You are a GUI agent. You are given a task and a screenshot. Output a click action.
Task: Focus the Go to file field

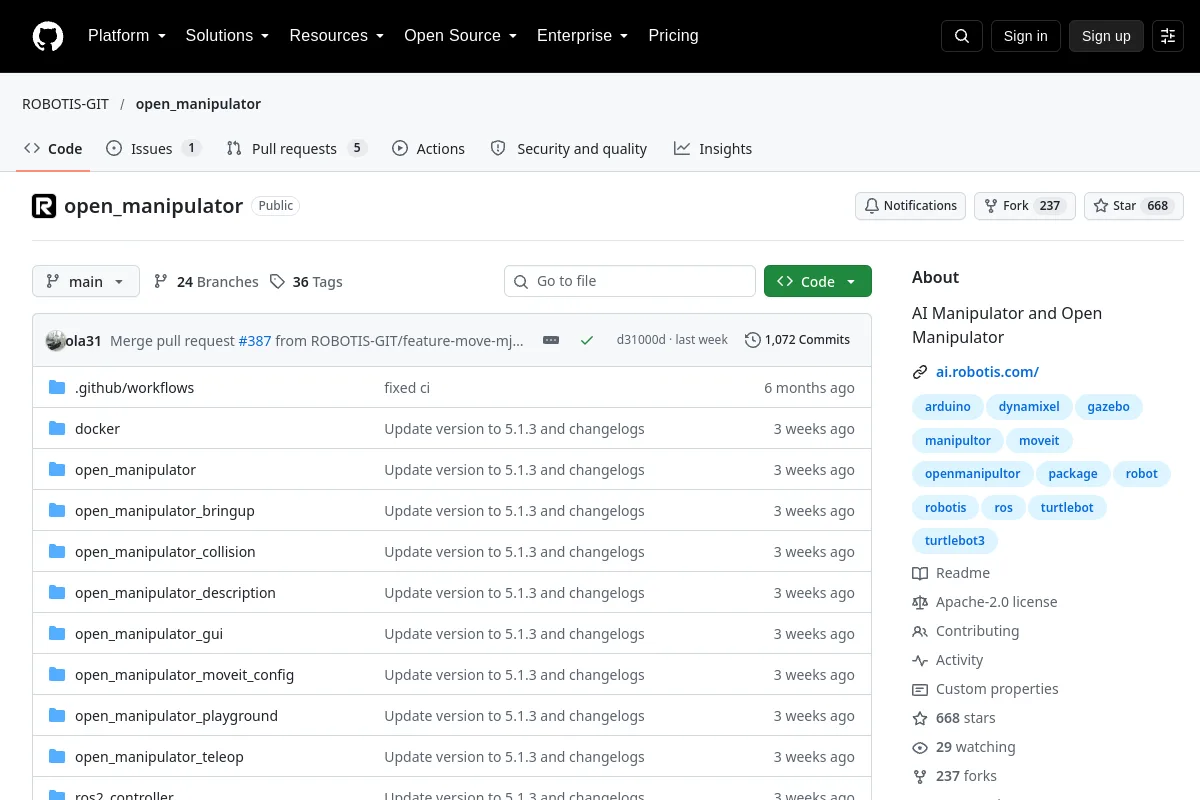(630, 282)
